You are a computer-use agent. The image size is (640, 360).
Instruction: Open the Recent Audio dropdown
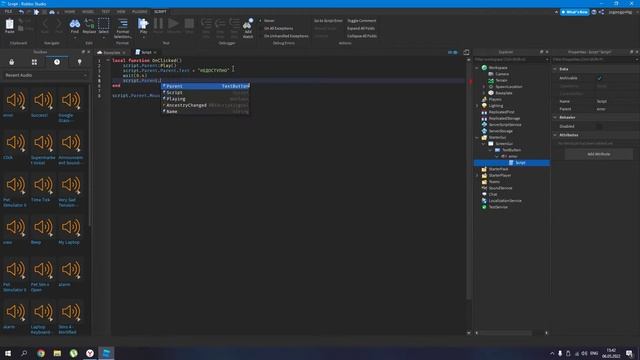tap(45, 75)
